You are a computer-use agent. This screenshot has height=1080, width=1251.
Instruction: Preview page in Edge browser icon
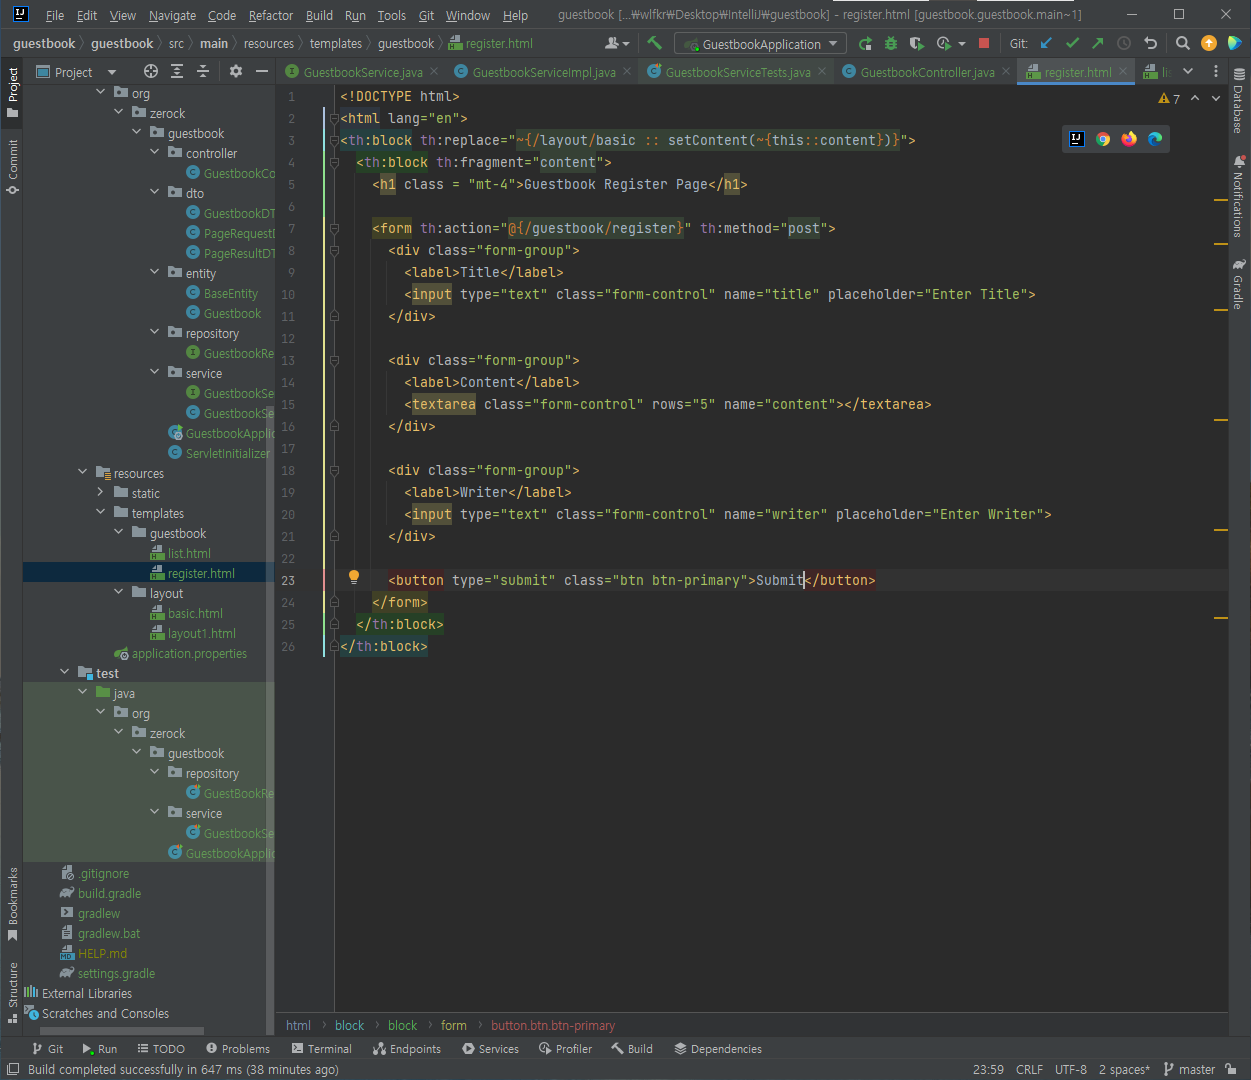point(1155,139)
